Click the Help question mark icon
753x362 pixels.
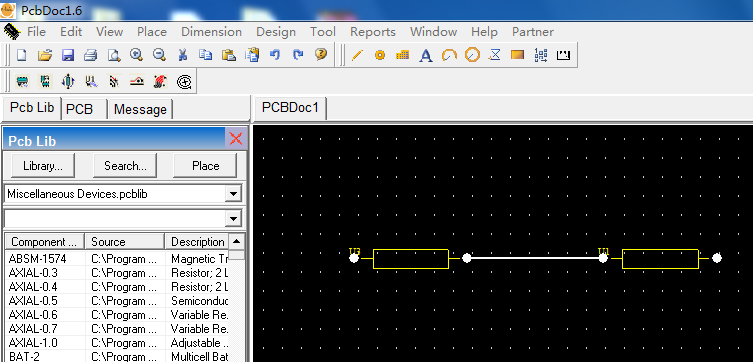click(x=321, y=54)
